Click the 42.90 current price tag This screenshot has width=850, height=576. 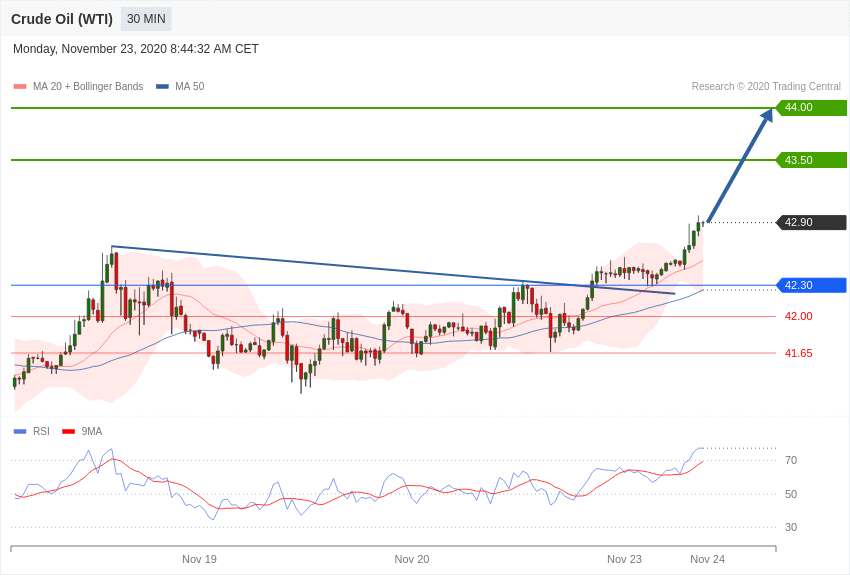coord(811,223)
